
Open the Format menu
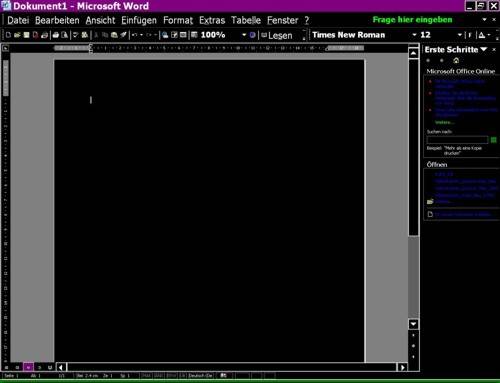click(178, 20)
